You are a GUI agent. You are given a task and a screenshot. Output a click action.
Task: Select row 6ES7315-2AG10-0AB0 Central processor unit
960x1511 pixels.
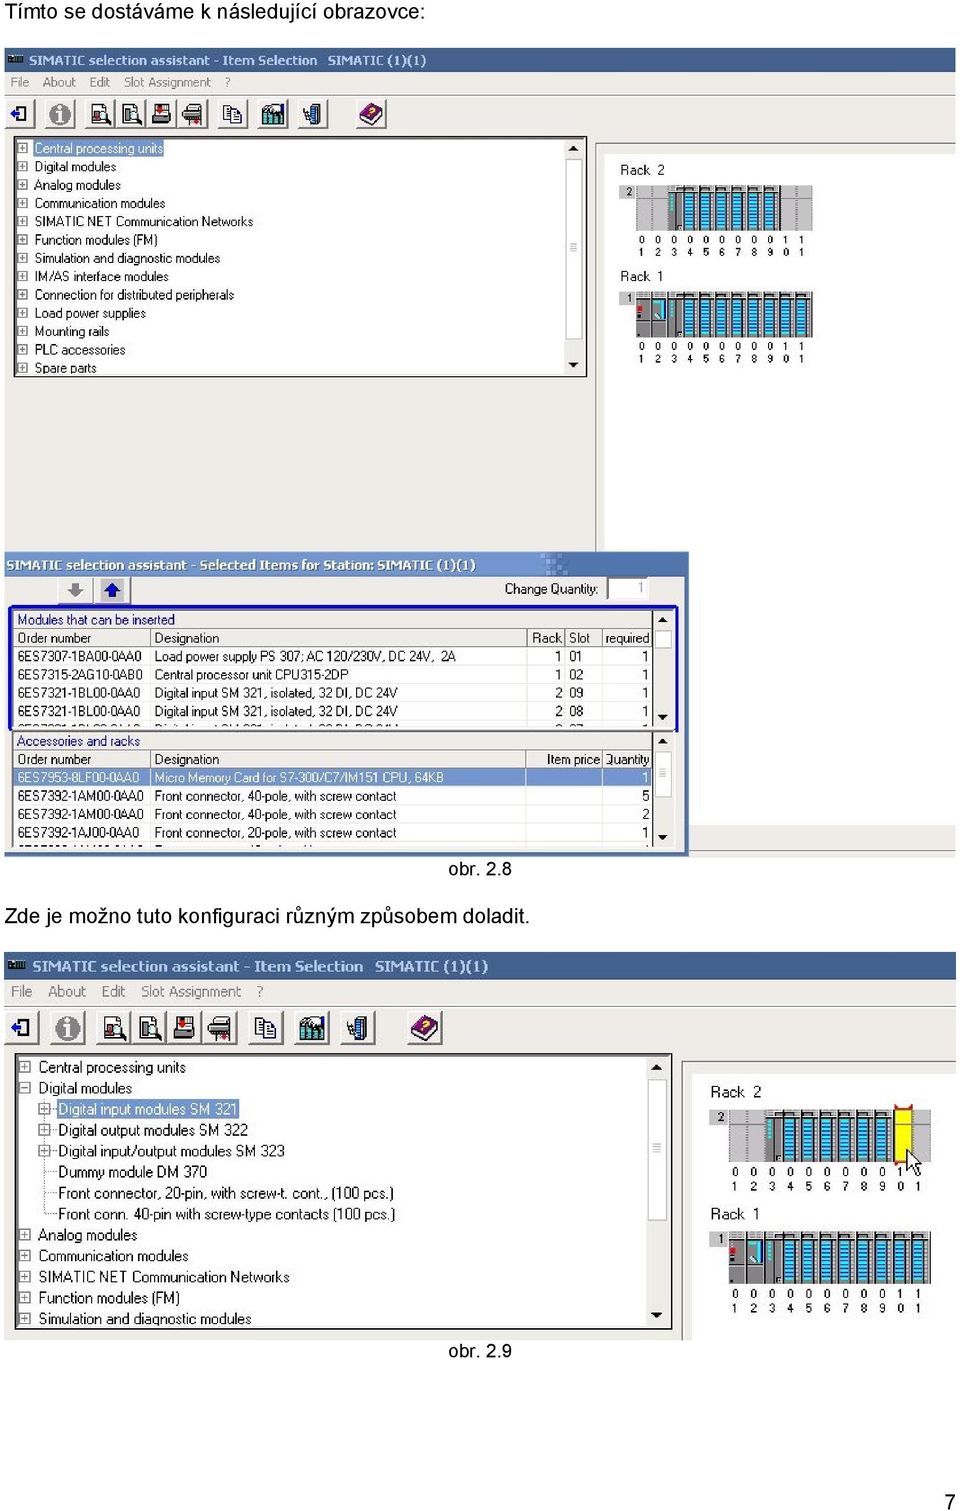pyautogui.click(x=334, y=675)
